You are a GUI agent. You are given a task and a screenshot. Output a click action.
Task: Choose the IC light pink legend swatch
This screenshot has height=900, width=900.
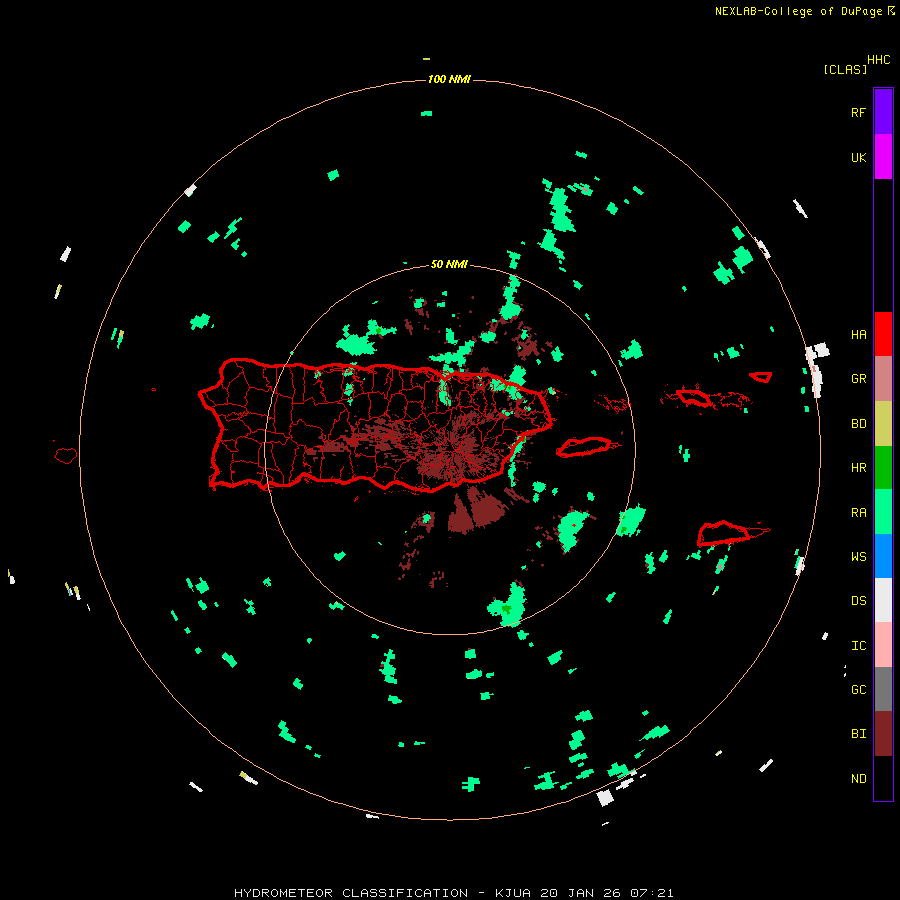click(883, 645)
